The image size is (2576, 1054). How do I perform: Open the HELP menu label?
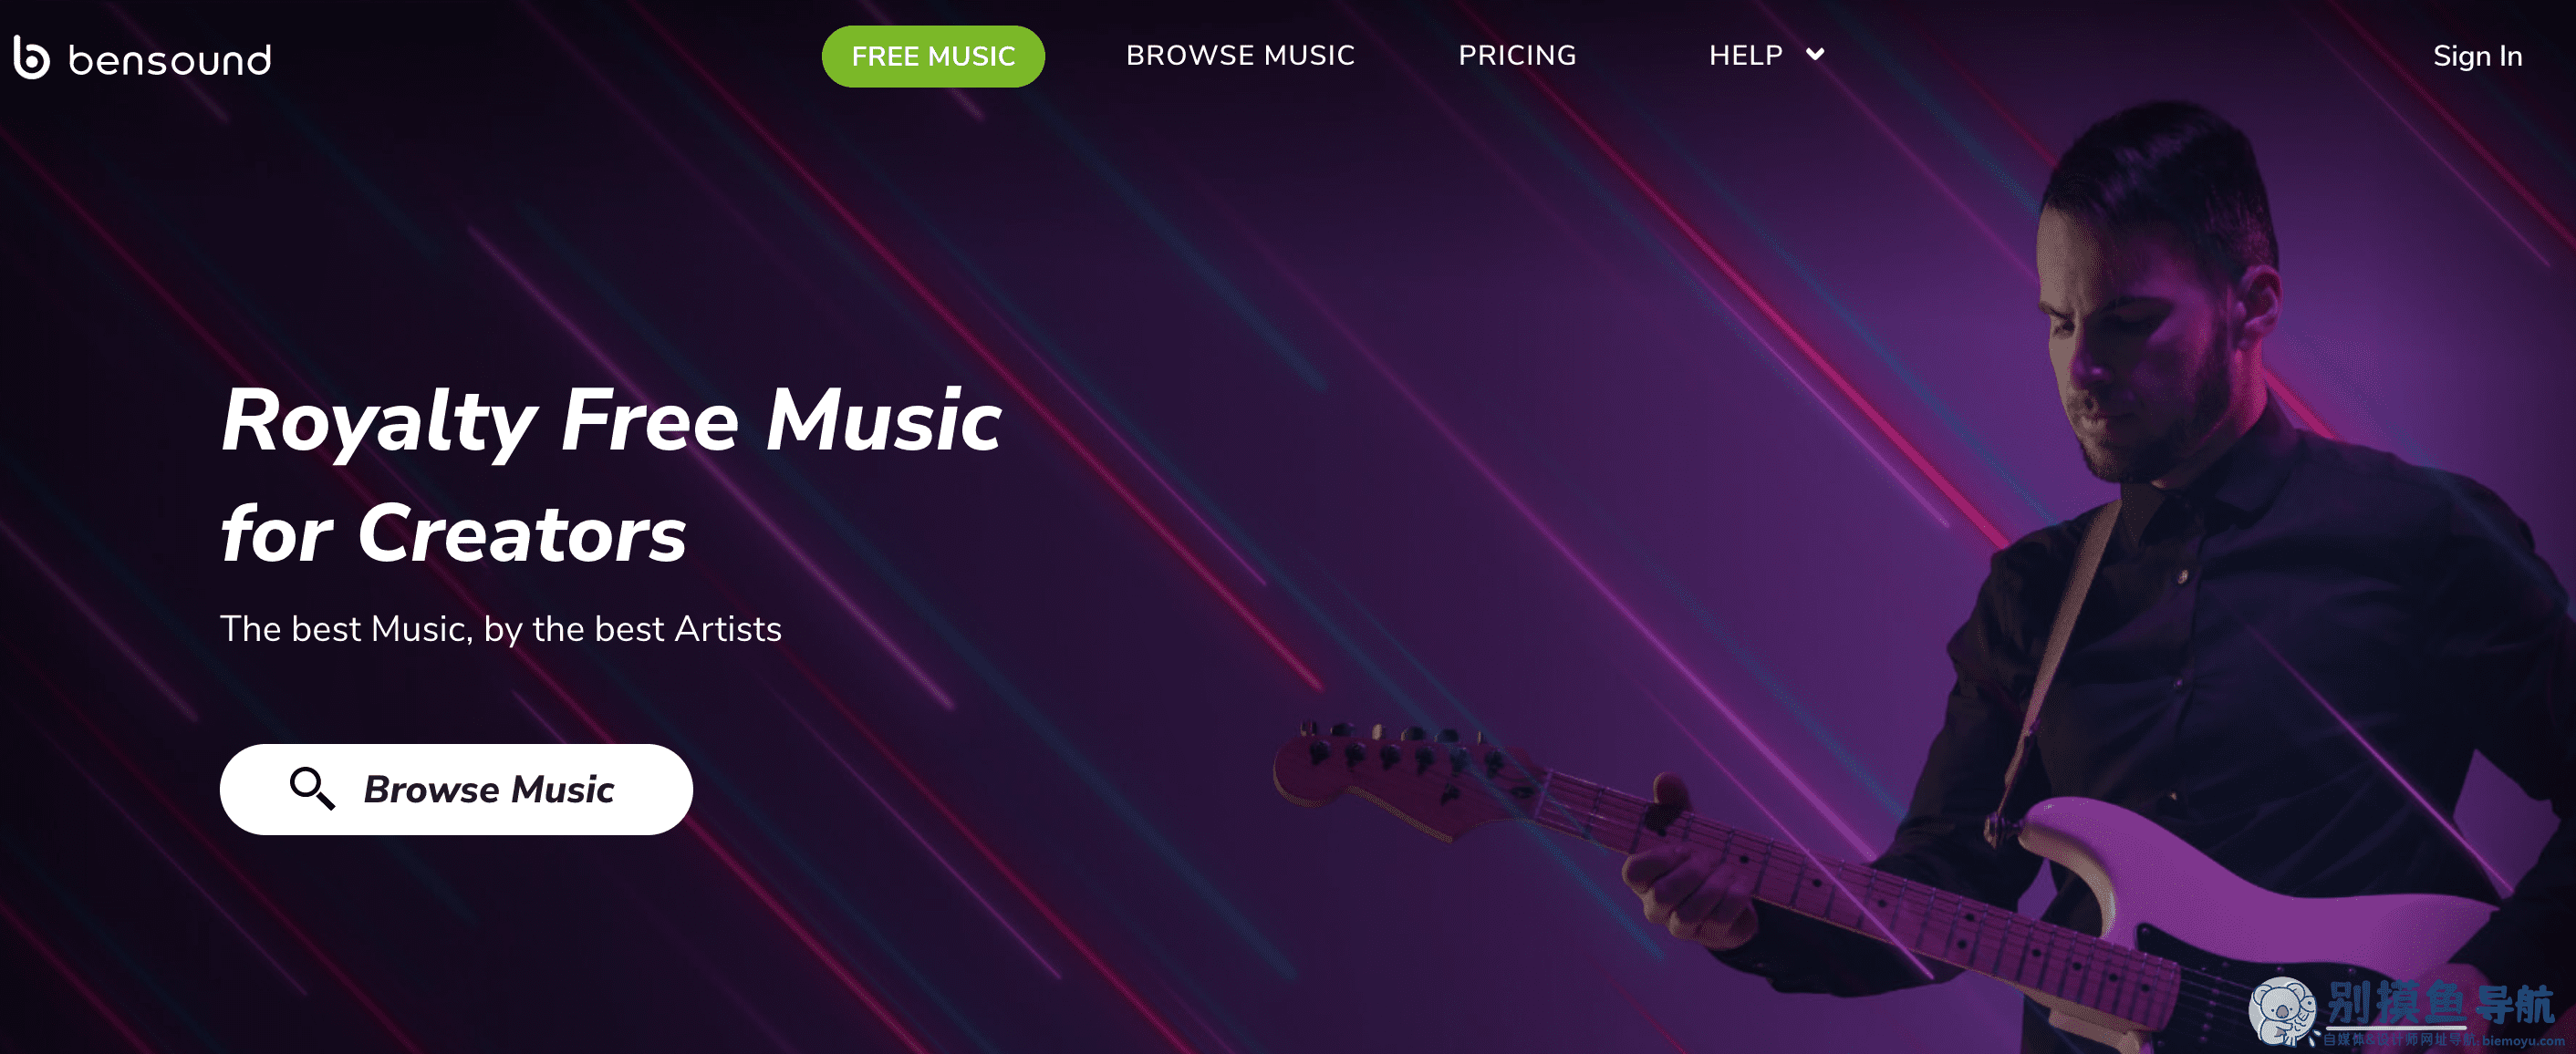(x=1745, y=55)
